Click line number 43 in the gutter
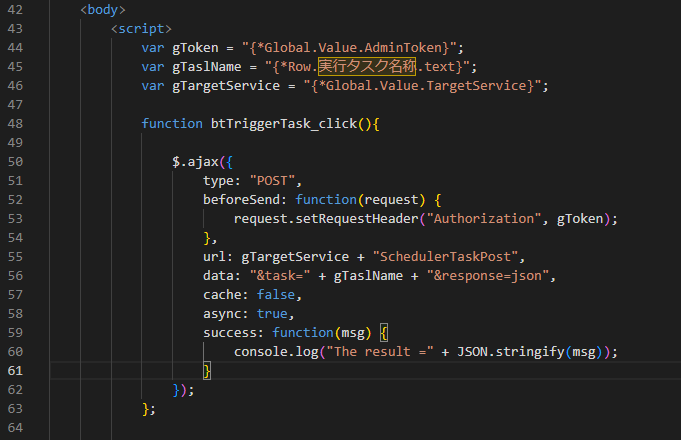 tap(15, 29)
